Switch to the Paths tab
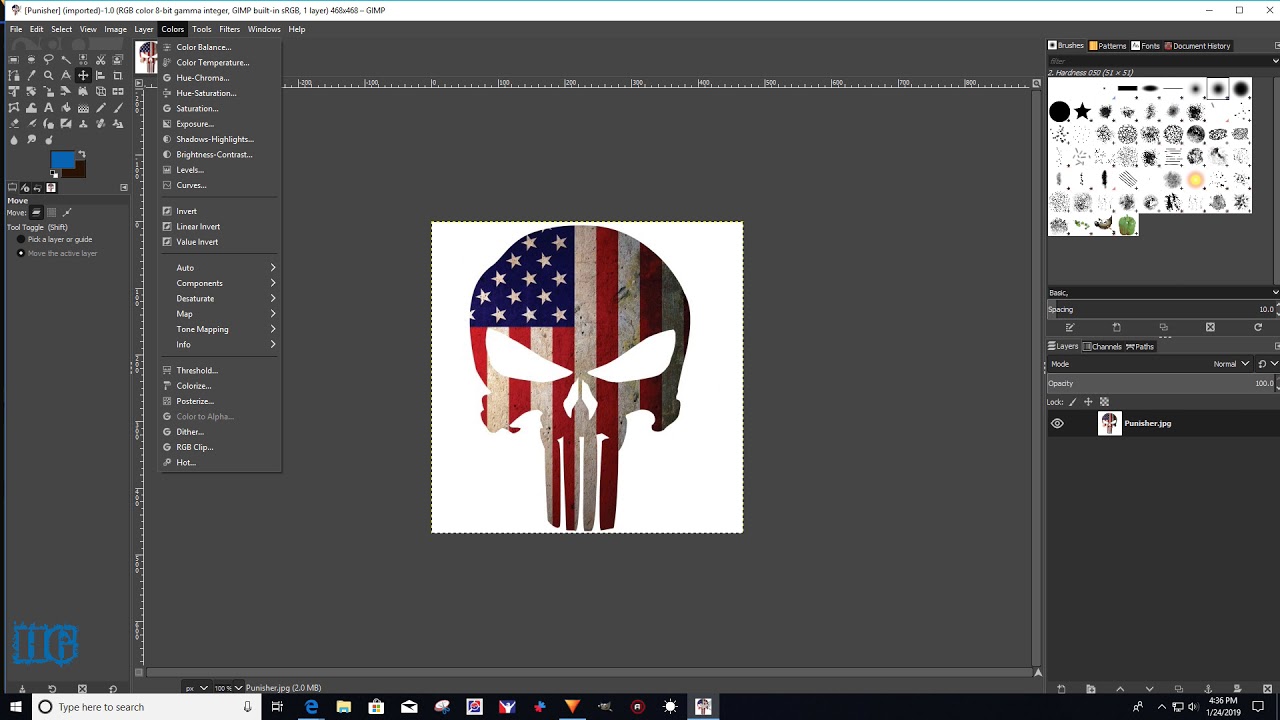 1141,346
